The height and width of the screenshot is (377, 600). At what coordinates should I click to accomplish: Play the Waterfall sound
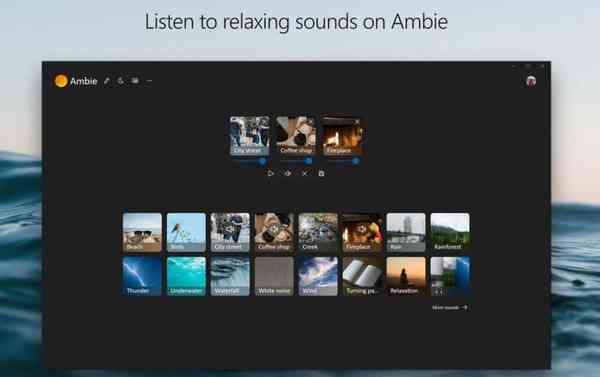click(230, 276)
